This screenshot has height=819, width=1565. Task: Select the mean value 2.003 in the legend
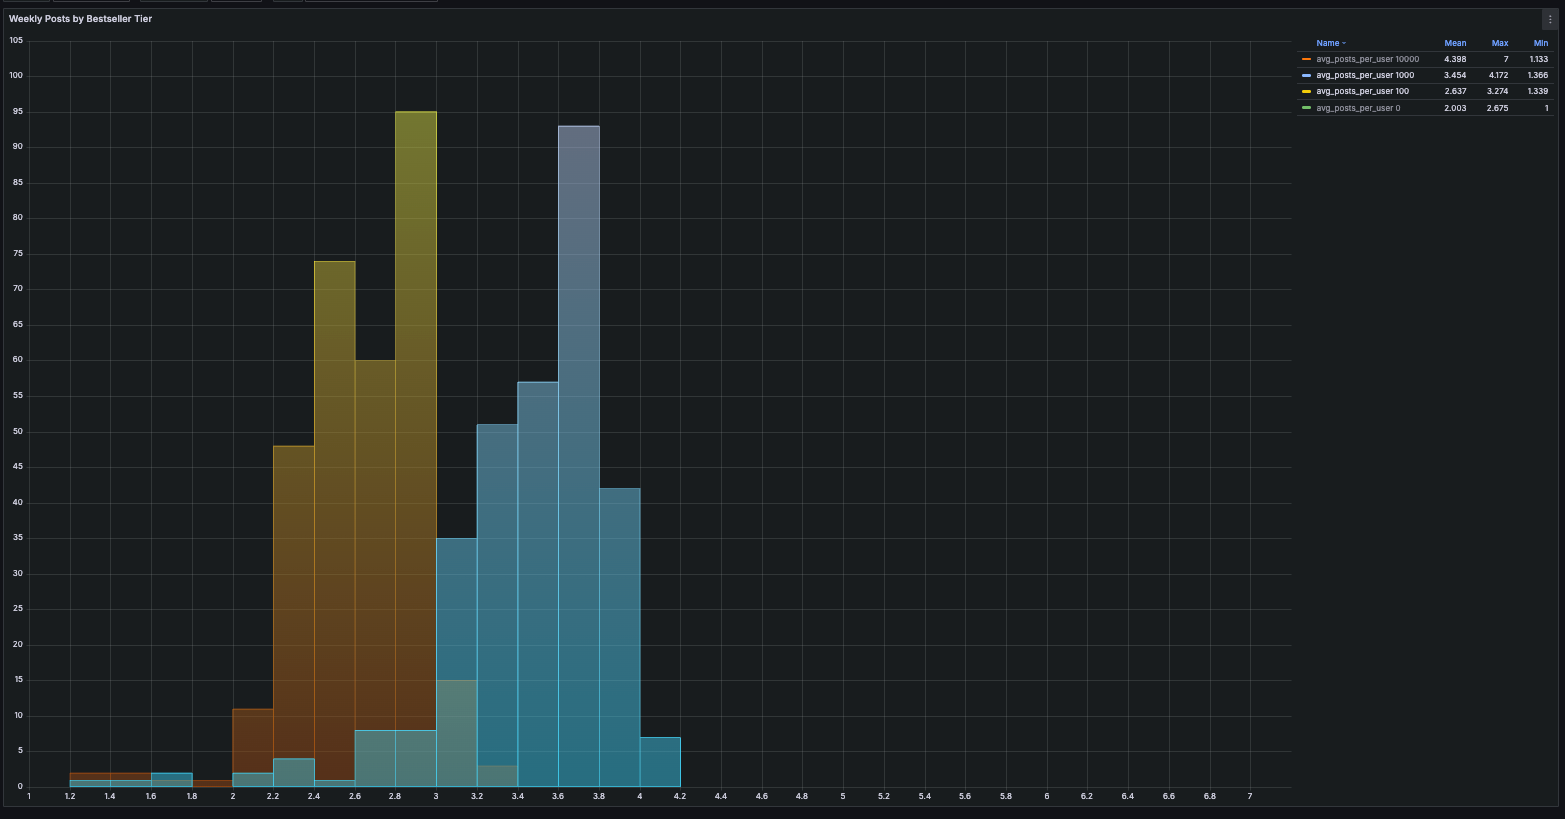pos(1455,107)
